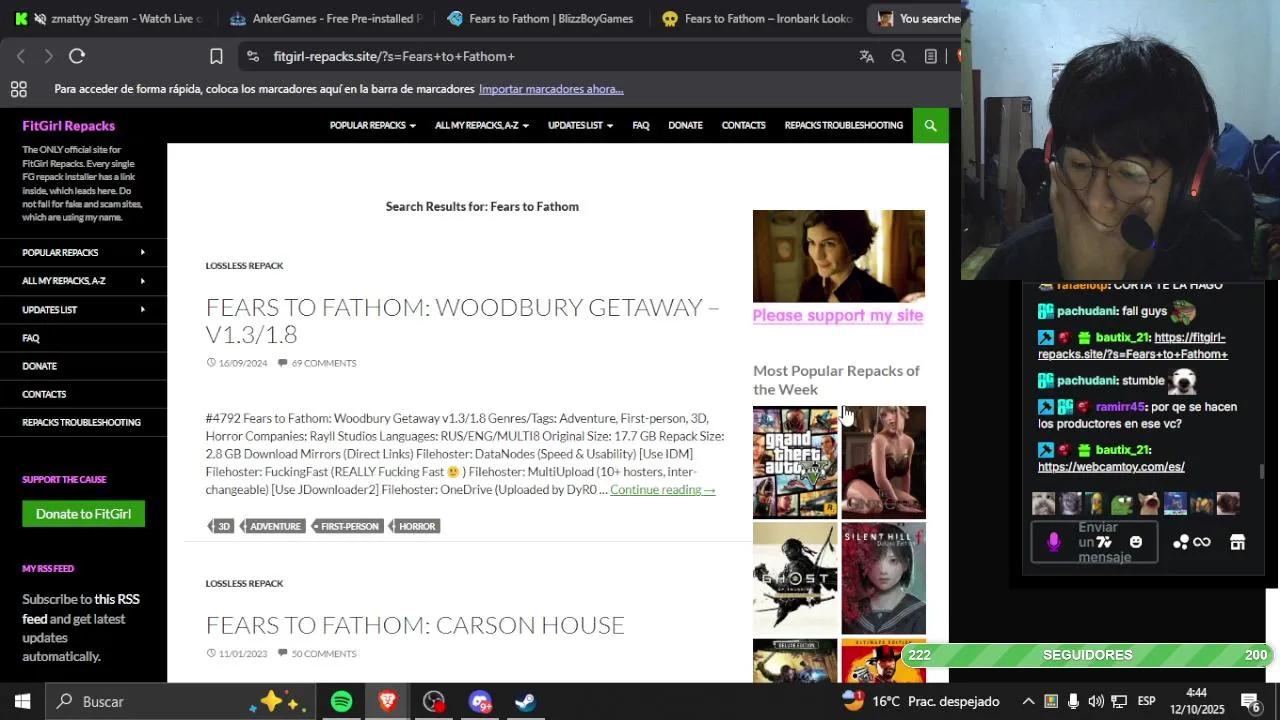Expand sidebar Updates List submenu arrow
The width and height of the screenshot is (1280, 720).
tap(143, 310)
